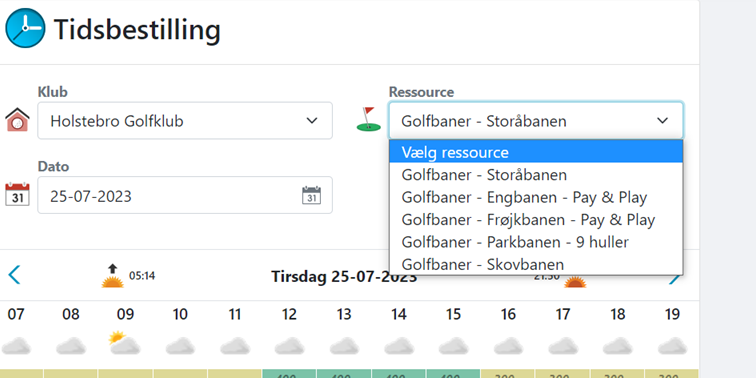Image resolution: width=756 pixels, height=378 pixels.
Task: Choose 'Golfbaner - Frøjkbanen - Pay & Play'
Action: [x=536, y=220]
